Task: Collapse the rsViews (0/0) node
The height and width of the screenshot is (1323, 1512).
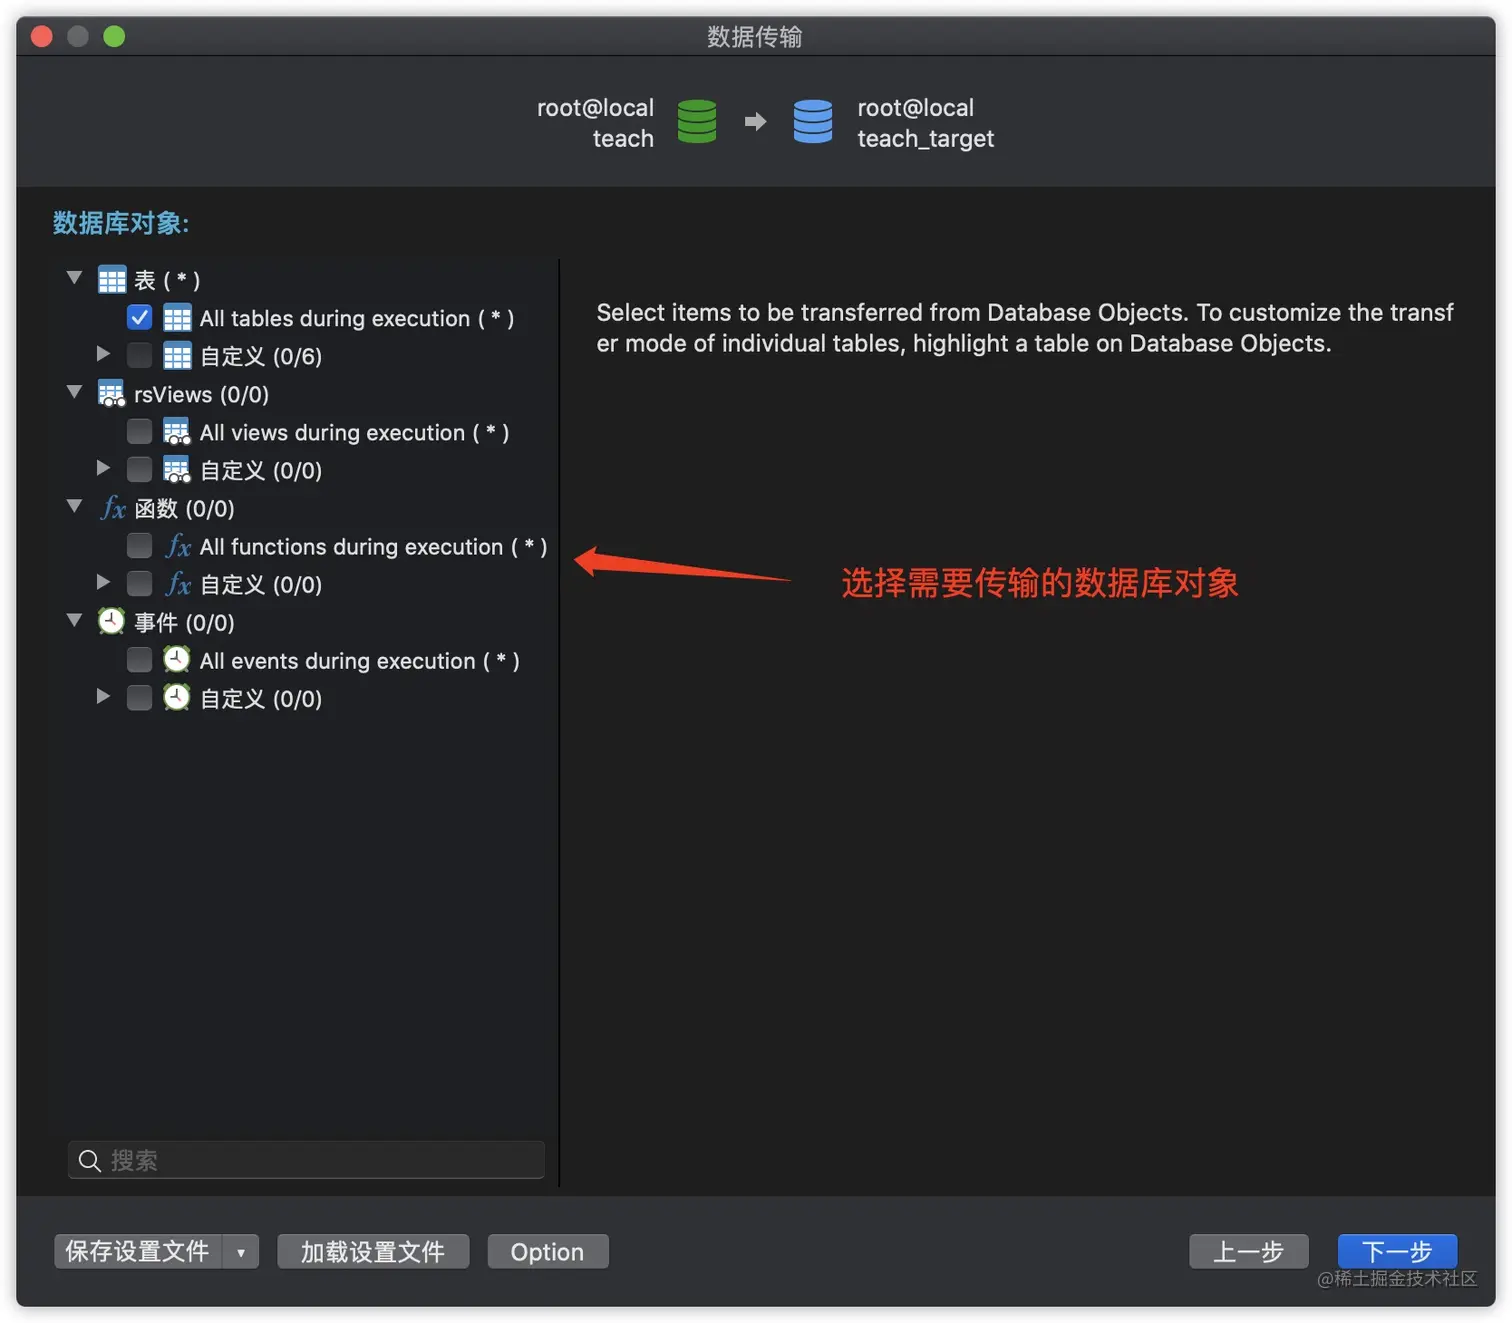Action: (x=74, y=392)
